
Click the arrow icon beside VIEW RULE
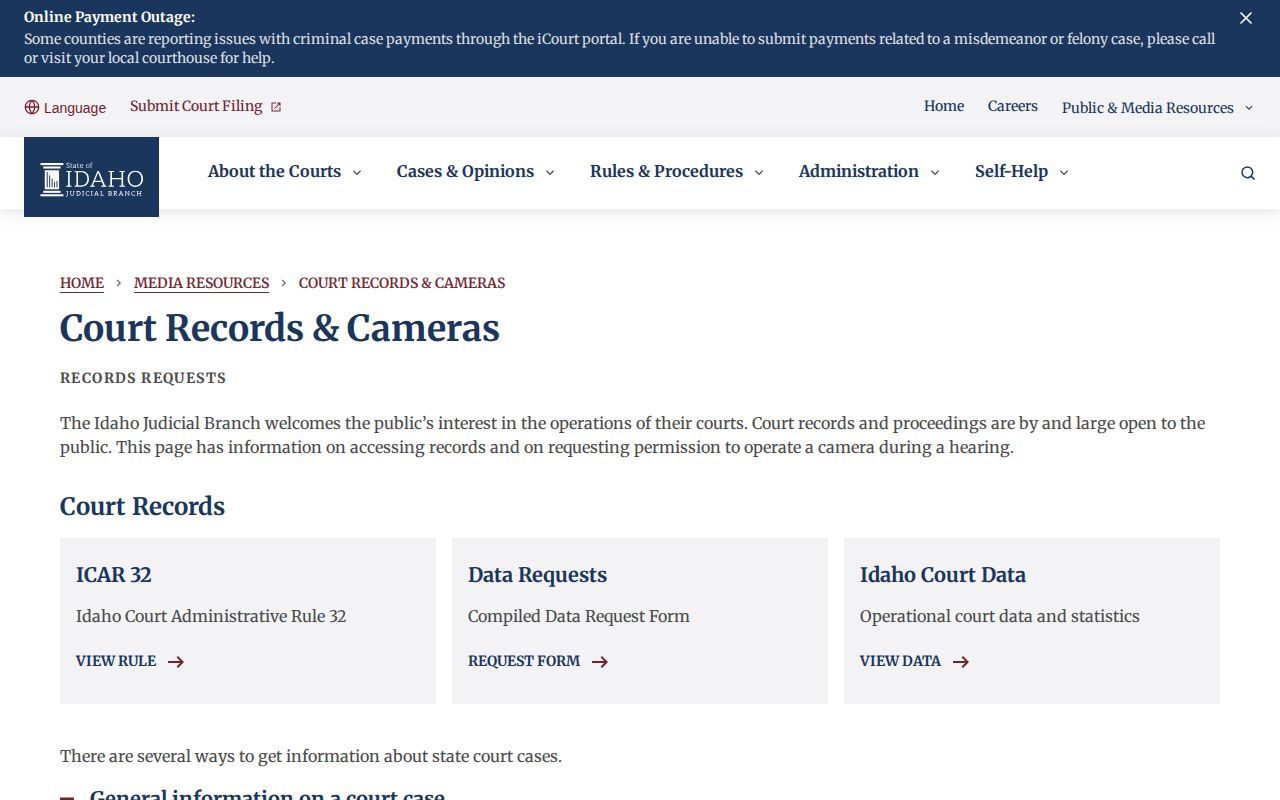click(x=176, y=661)
